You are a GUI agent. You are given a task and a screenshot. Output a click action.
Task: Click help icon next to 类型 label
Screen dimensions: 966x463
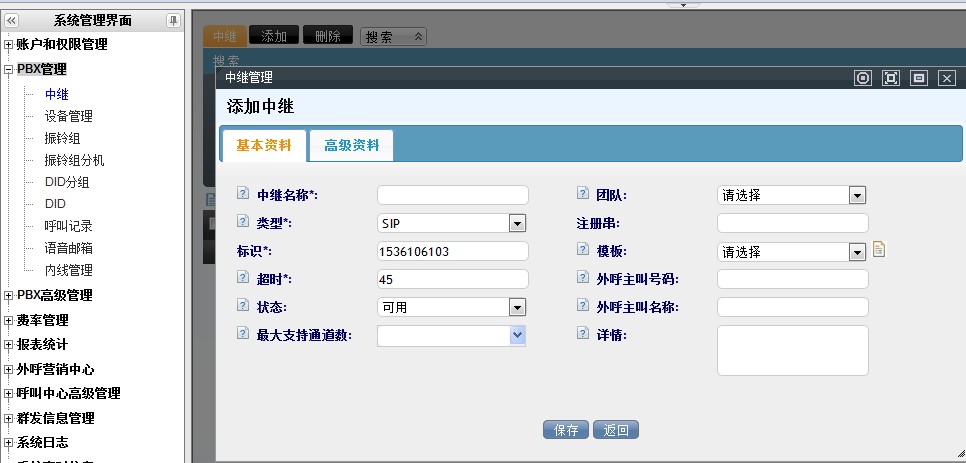243,222
